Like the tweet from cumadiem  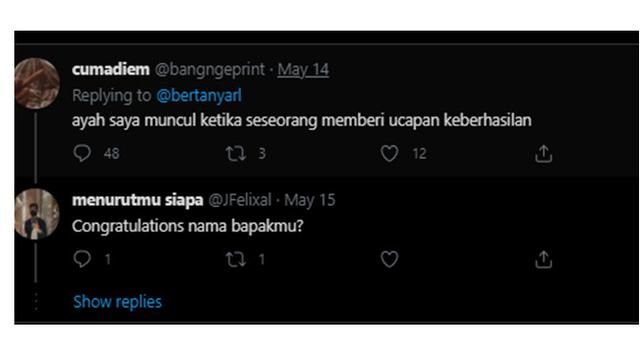click(389, 154)
